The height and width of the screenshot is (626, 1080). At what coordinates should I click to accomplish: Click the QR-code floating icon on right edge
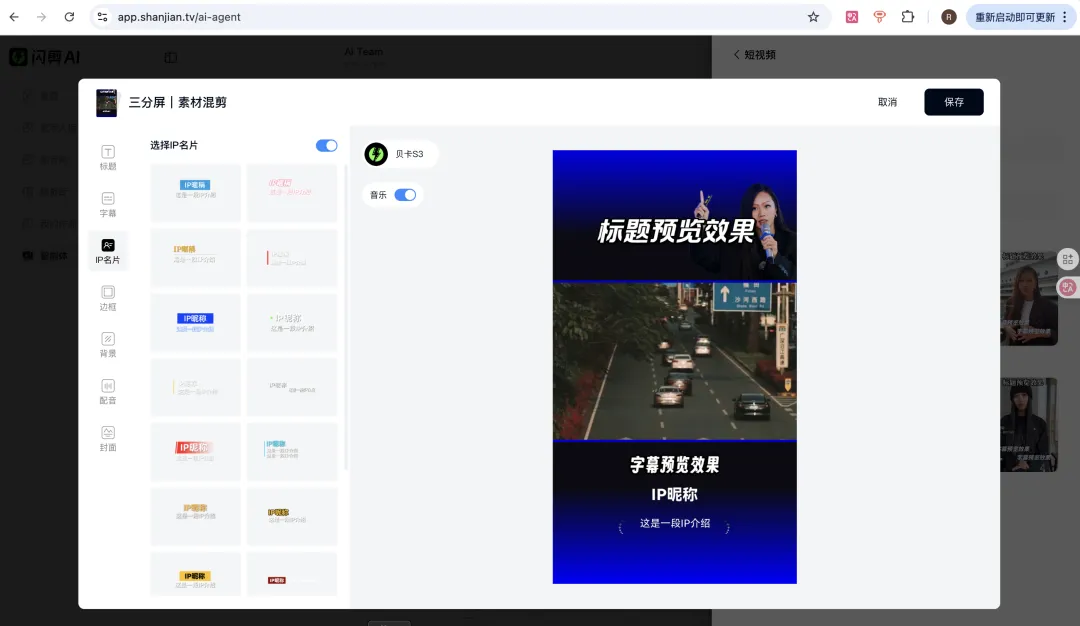(1068, 259)
